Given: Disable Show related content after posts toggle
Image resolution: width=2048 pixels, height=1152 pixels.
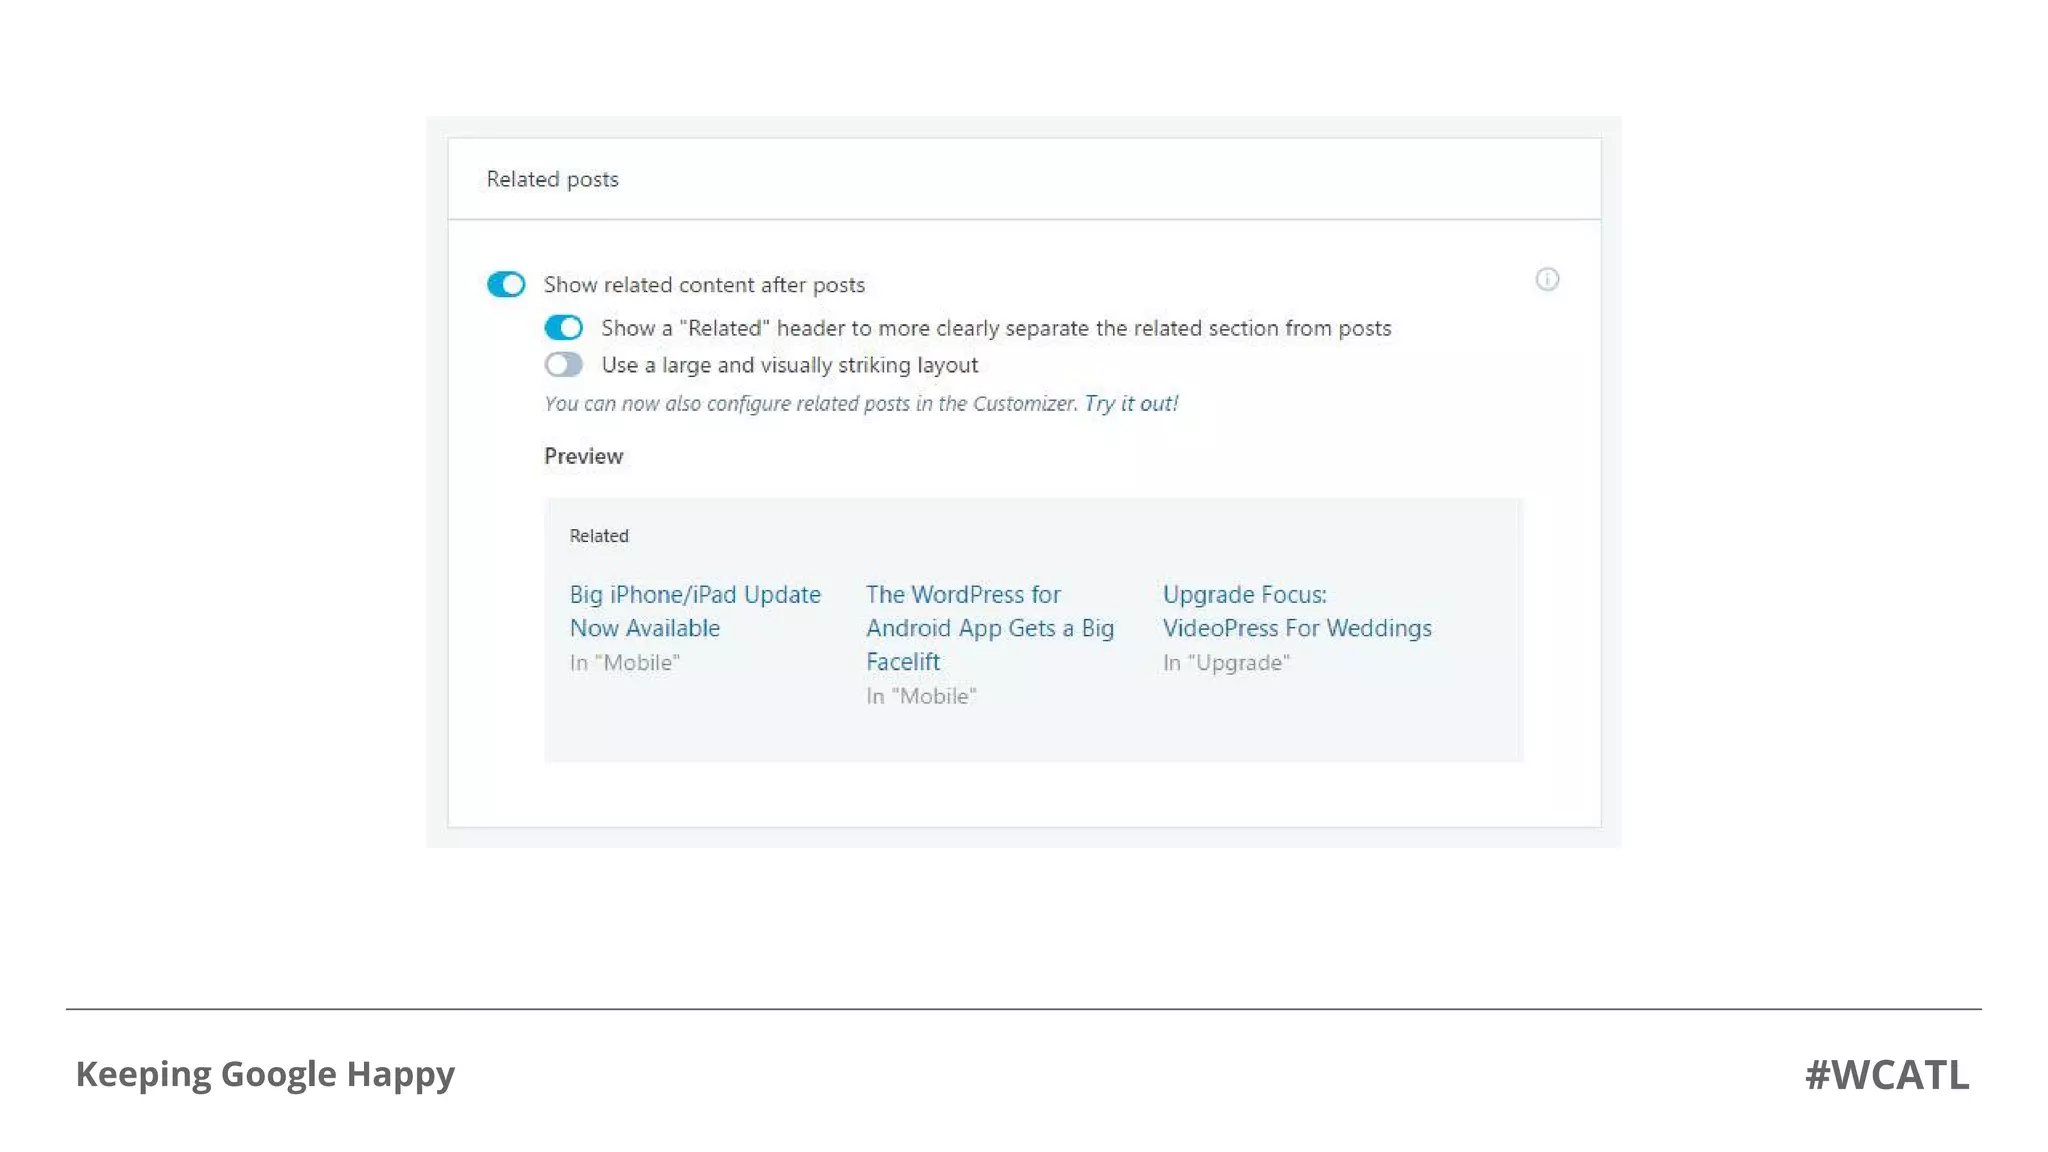Looking at the screenshot, I should tap(506, 285).
